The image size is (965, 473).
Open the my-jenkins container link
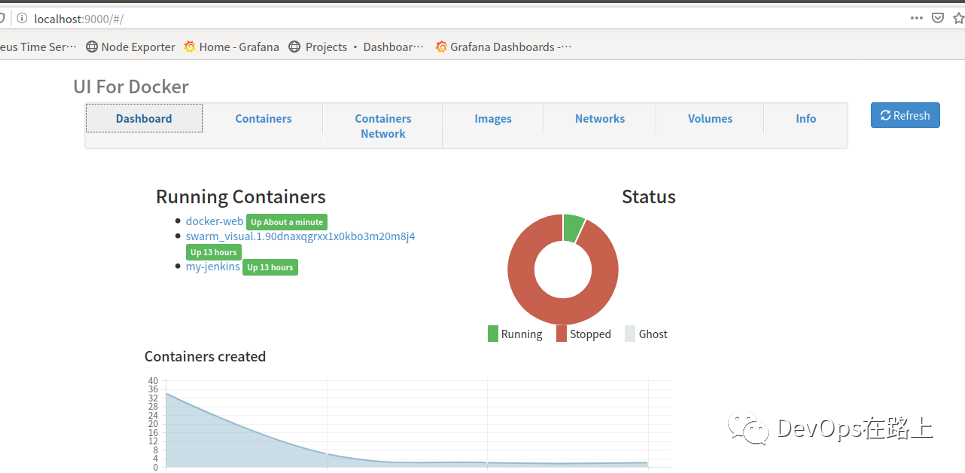pos(213,267)
